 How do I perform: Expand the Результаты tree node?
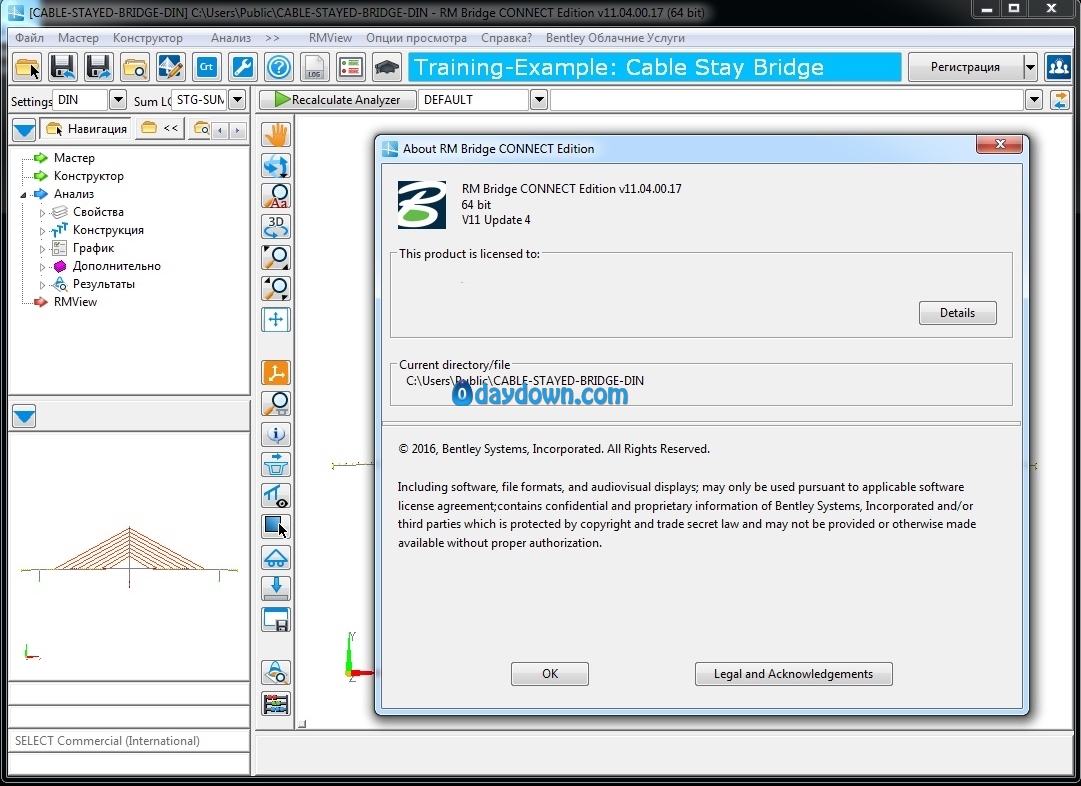42,285
